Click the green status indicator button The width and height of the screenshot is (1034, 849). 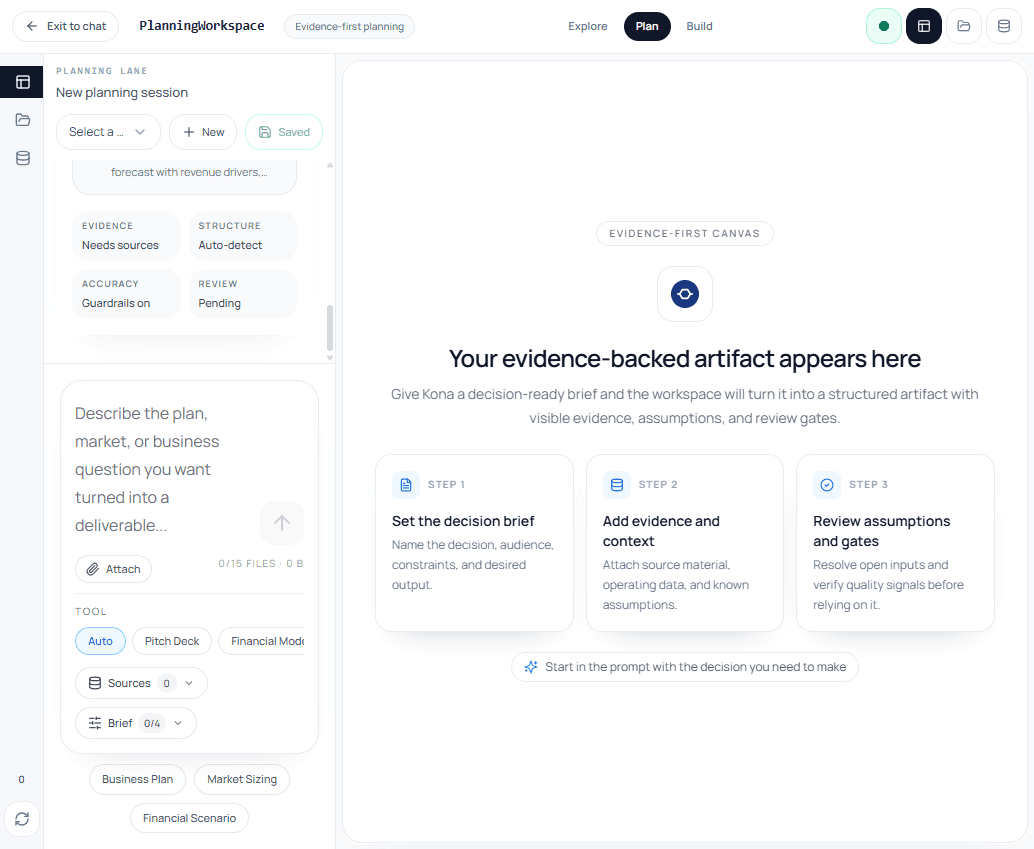pyautogui.click(x=884, y=26)
